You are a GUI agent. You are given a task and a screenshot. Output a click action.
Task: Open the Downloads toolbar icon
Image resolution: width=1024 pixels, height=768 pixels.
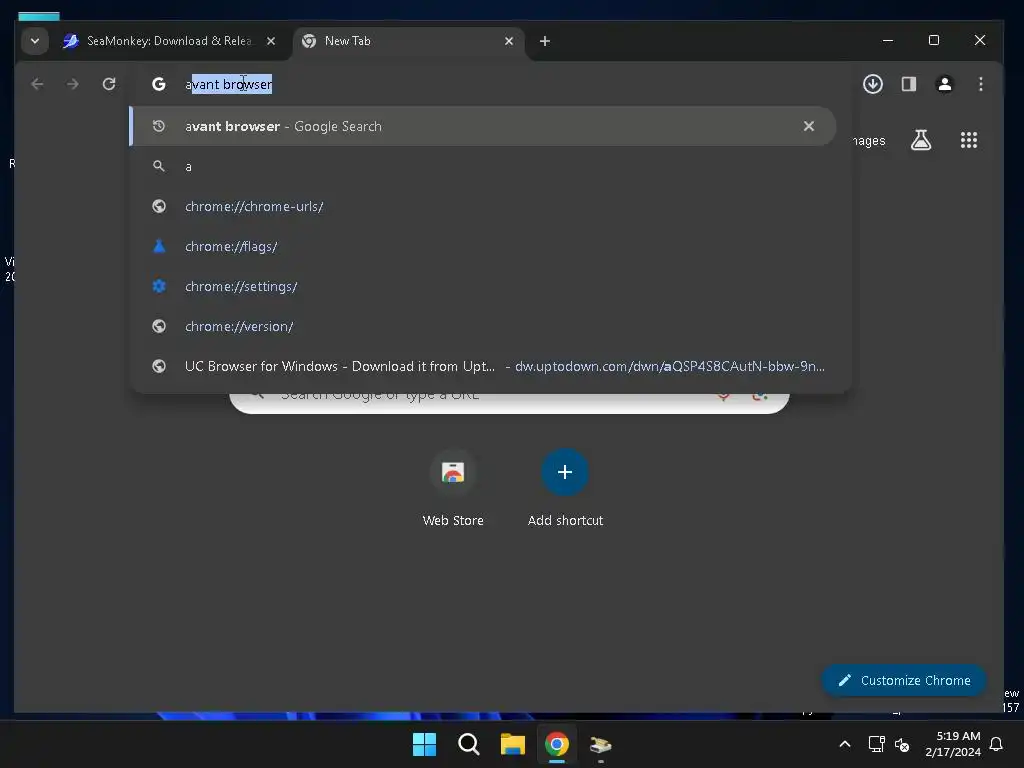pyautogui.click(x=872, y=84)
